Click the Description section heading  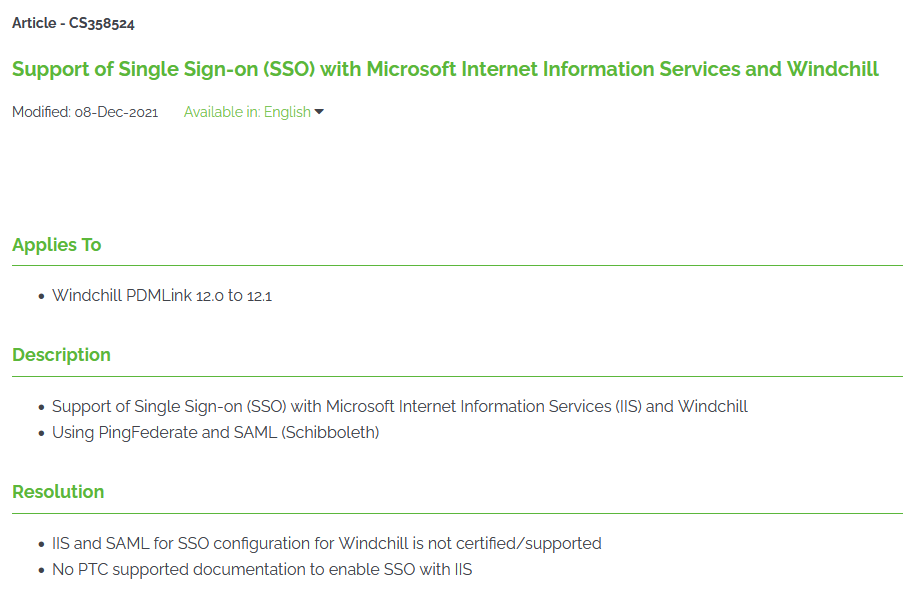61,355
